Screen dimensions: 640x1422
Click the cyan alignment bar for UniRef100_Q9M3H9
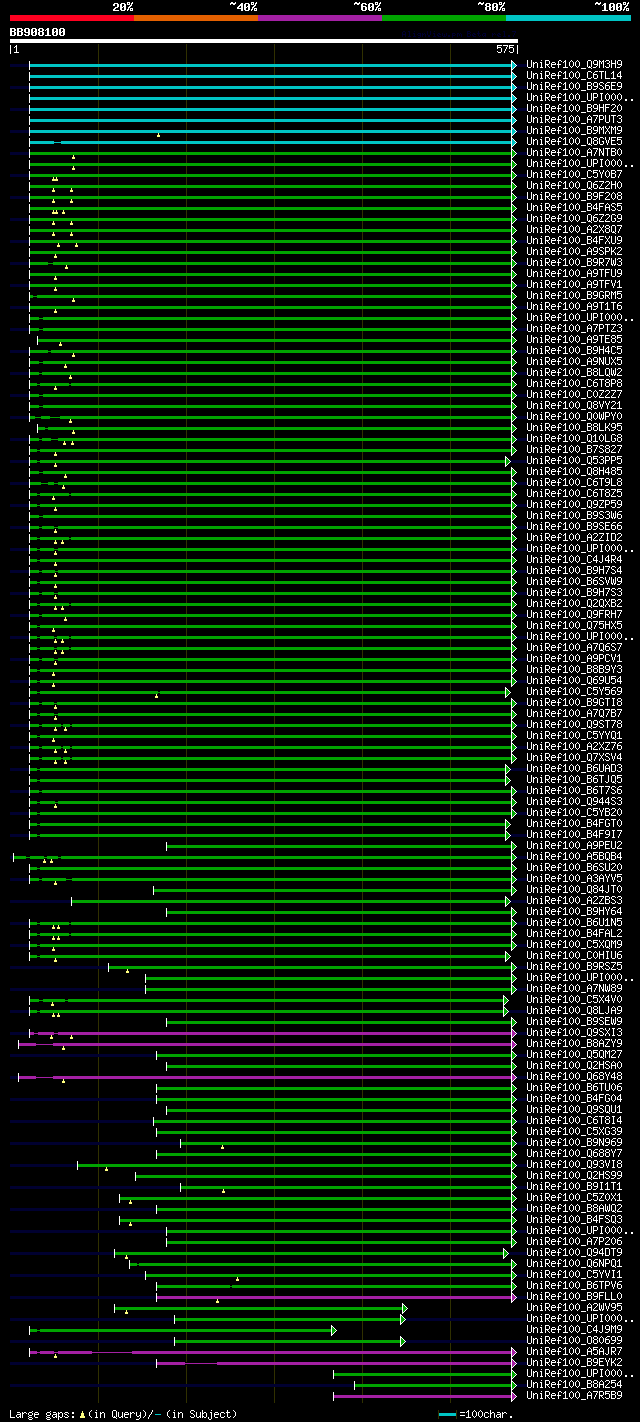272,65
